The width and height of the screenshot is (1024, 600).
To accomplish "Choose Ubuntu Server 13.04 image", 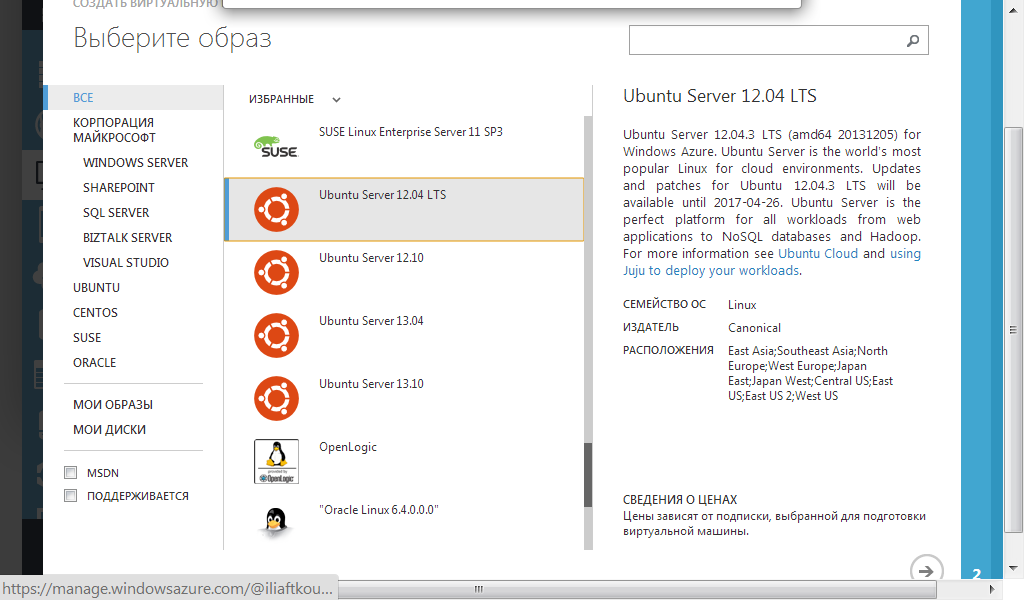I will point(404,336).
